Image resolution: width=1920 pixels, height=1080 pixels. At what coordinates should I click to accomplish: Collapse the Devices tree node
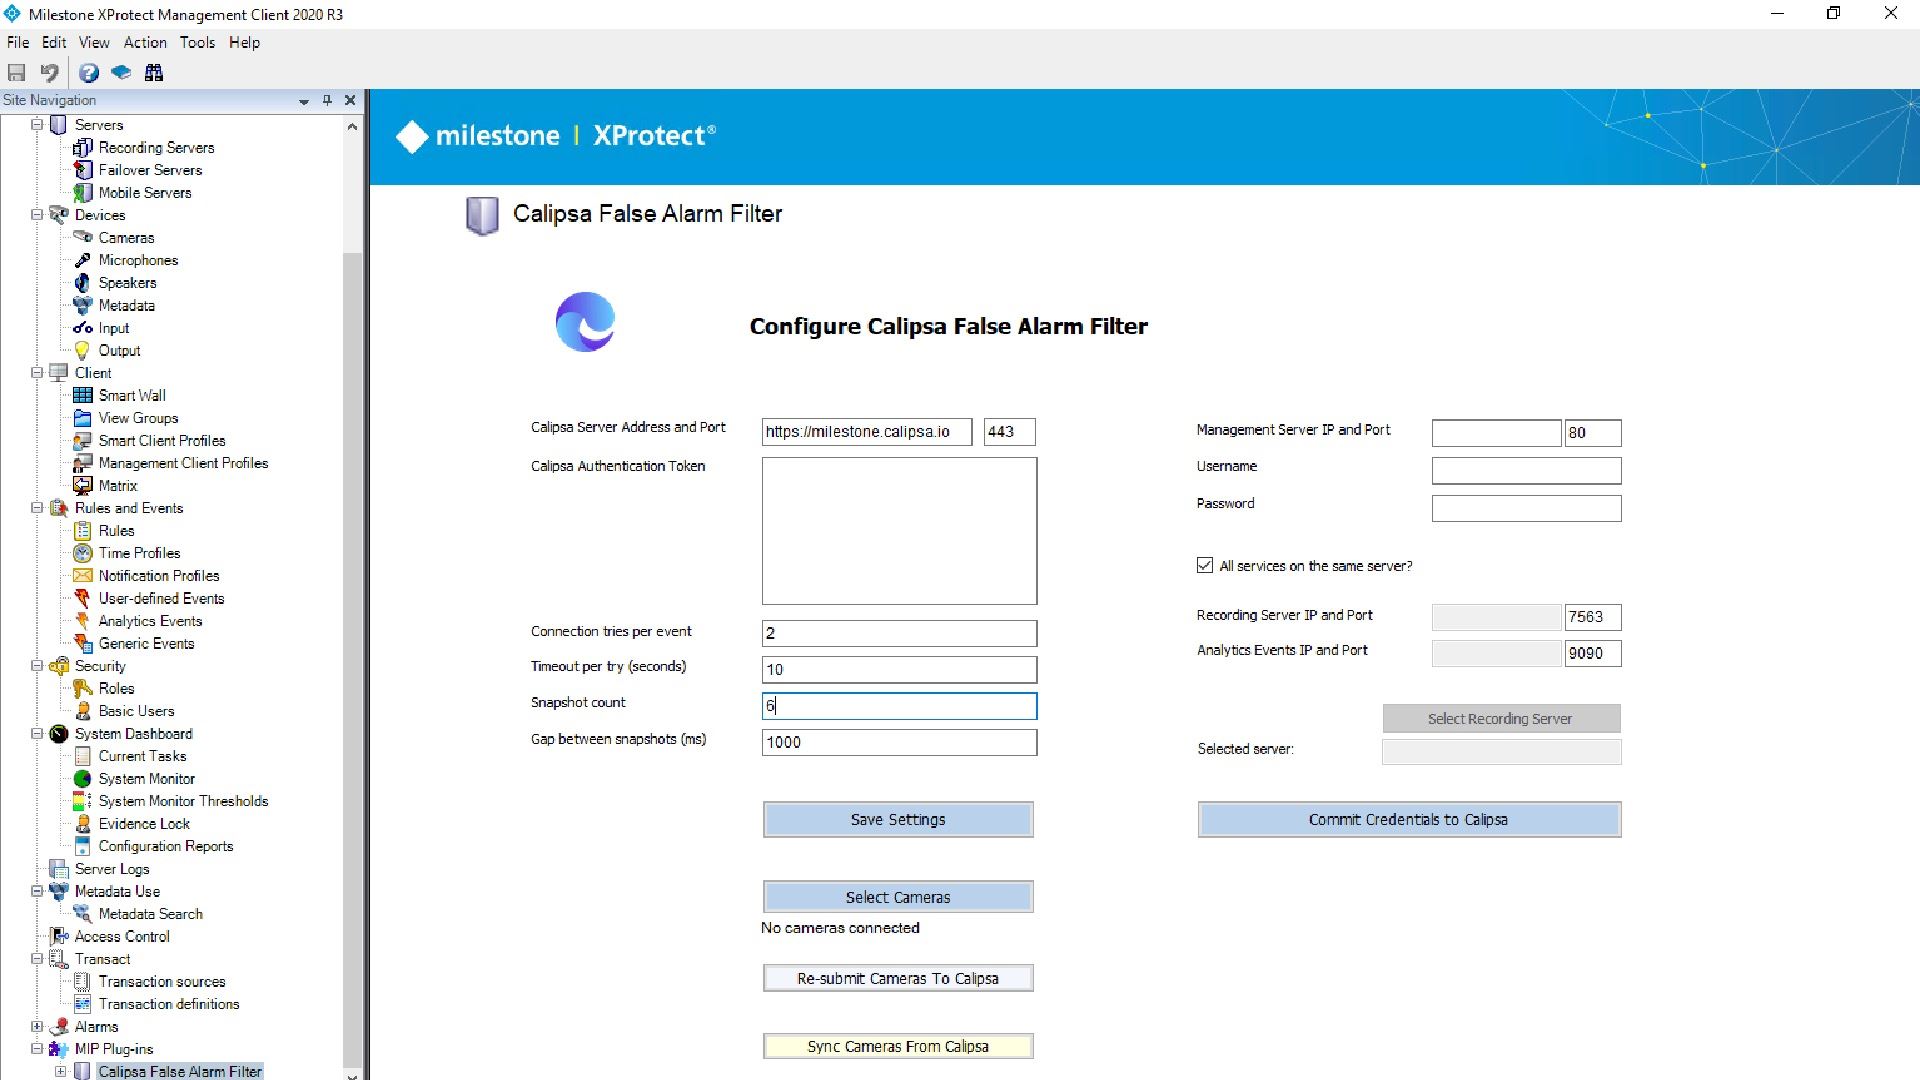click(x=37, y=215)
